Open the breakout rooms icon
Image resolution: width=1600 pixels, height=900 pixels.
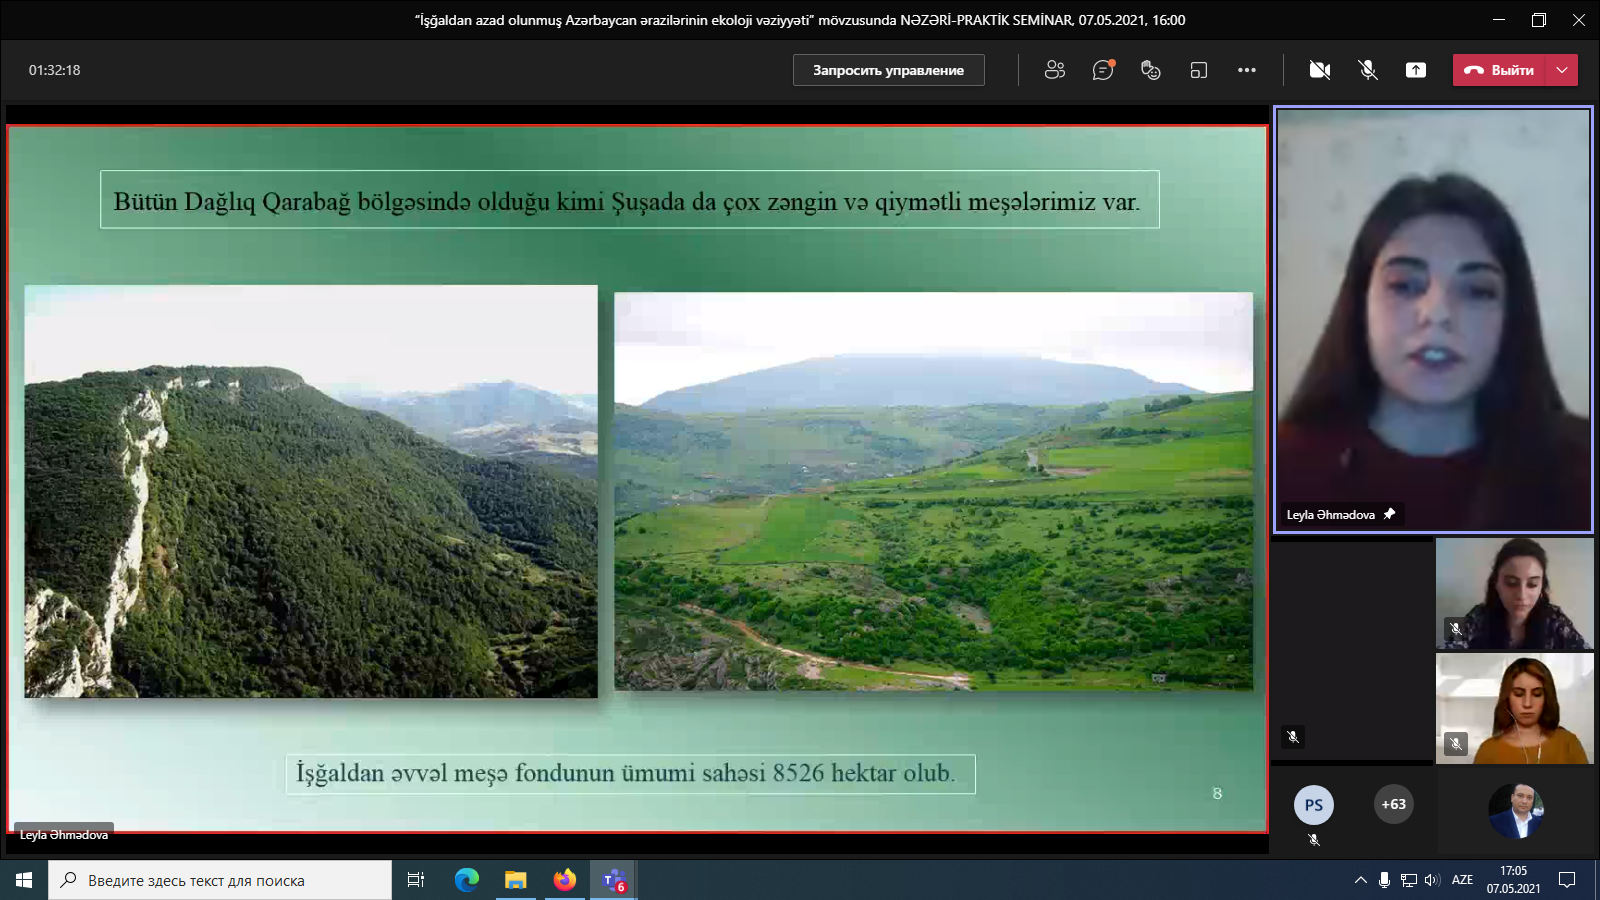[1199, 70]
